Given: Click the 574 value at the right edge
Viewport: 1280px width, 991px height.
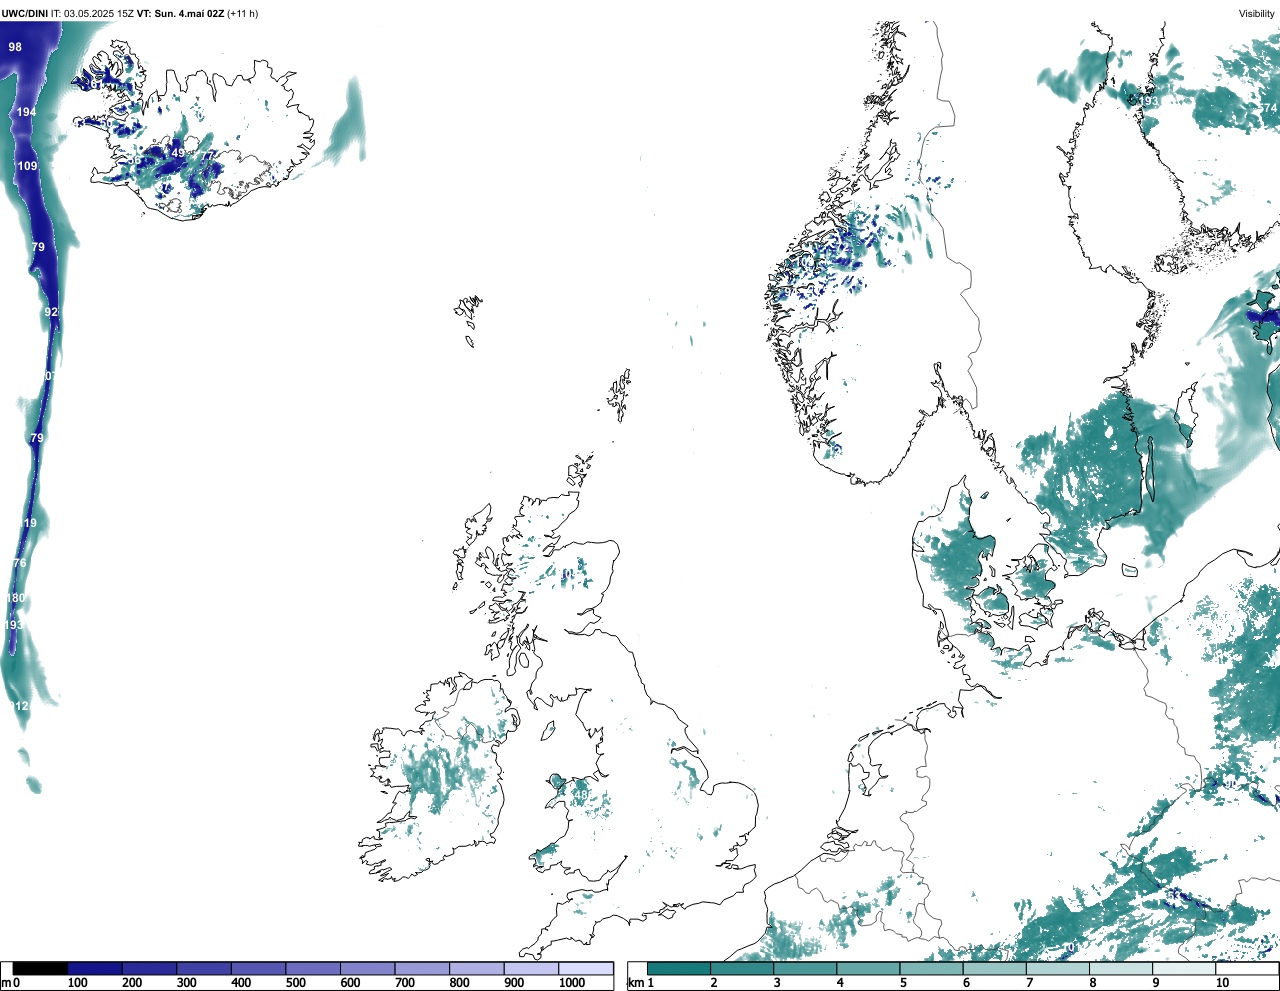Looking at the screenshot, I should click(x=1268, y=108).
